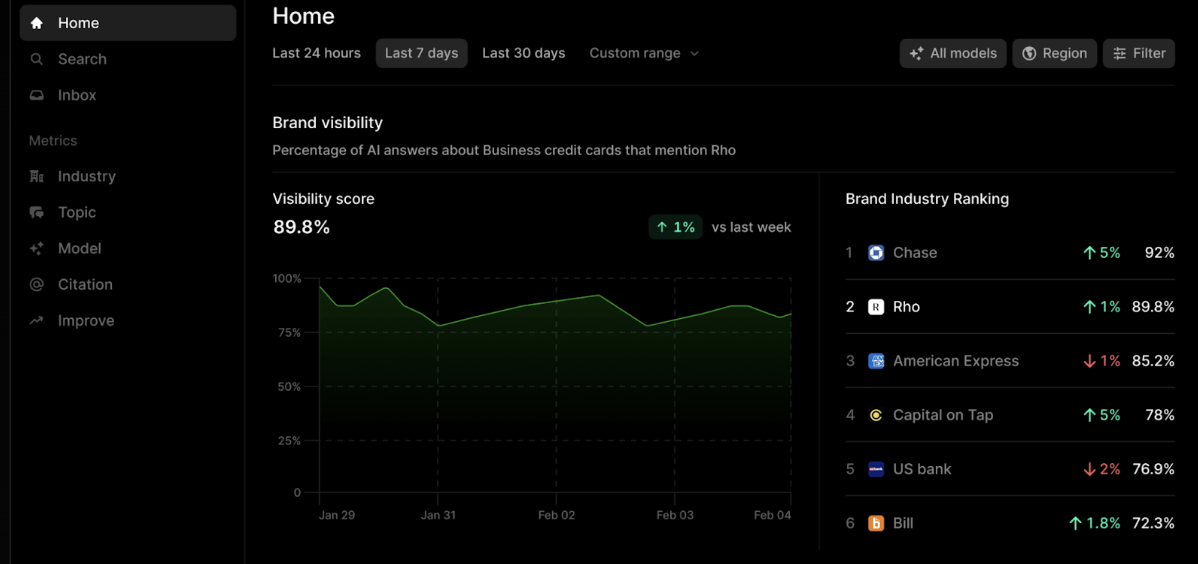
Task: Click the Citation at-sign icon
Action: coord(37,284)
